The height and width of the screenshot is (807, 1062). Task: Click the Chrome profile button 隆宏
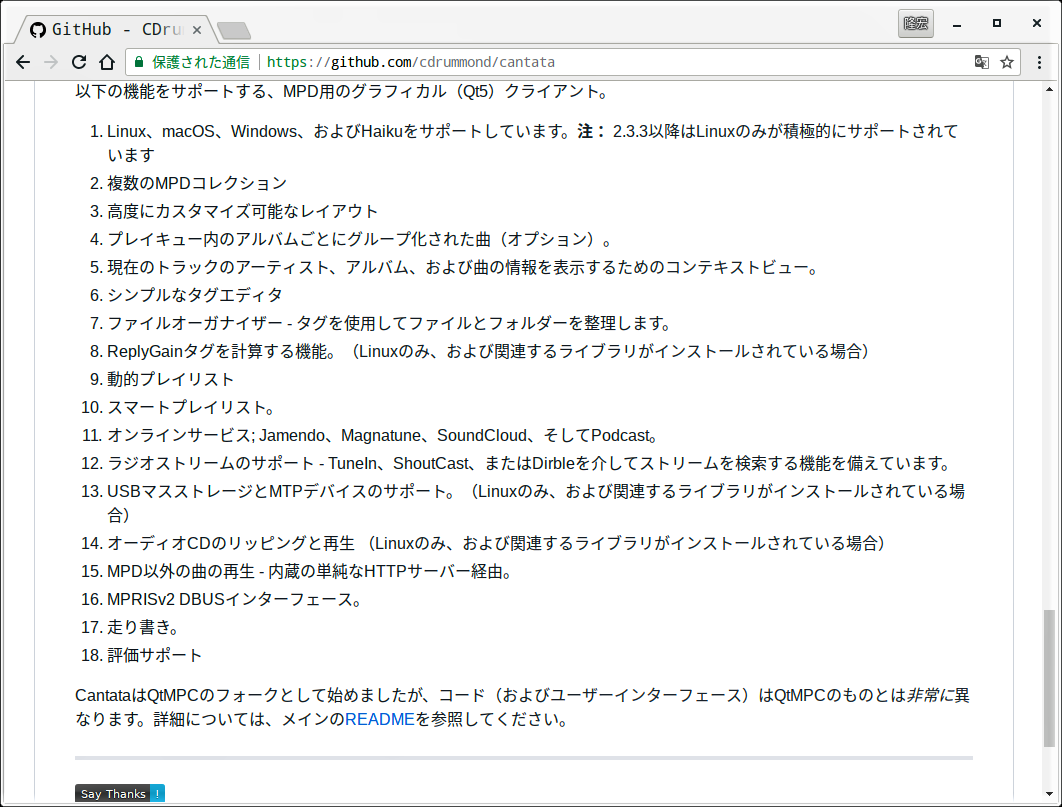(x=916, y=24)
